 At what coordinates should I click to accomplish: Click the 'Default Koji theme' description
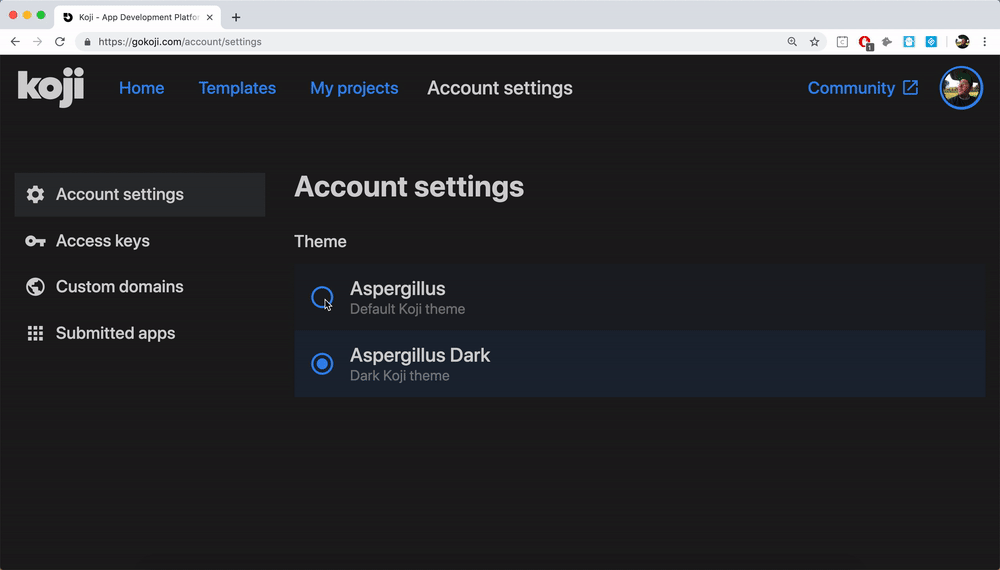[408, 309]
